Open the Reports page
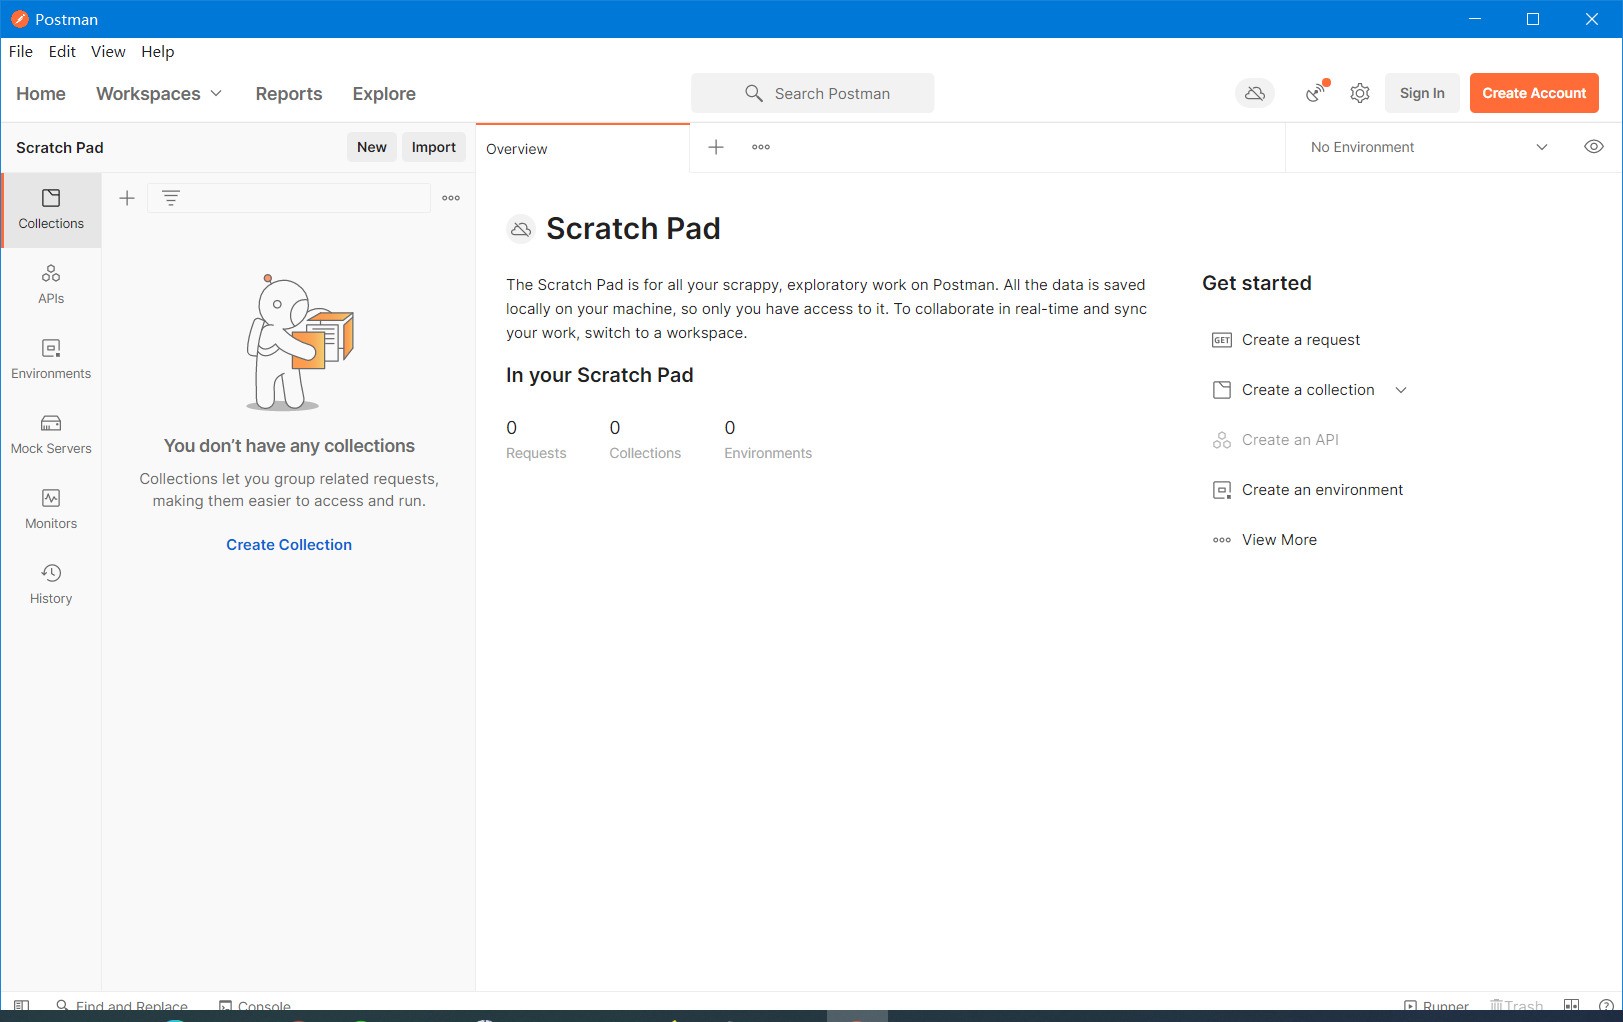The height and width of the screenshot is (1022, 1623). (289, 93)
